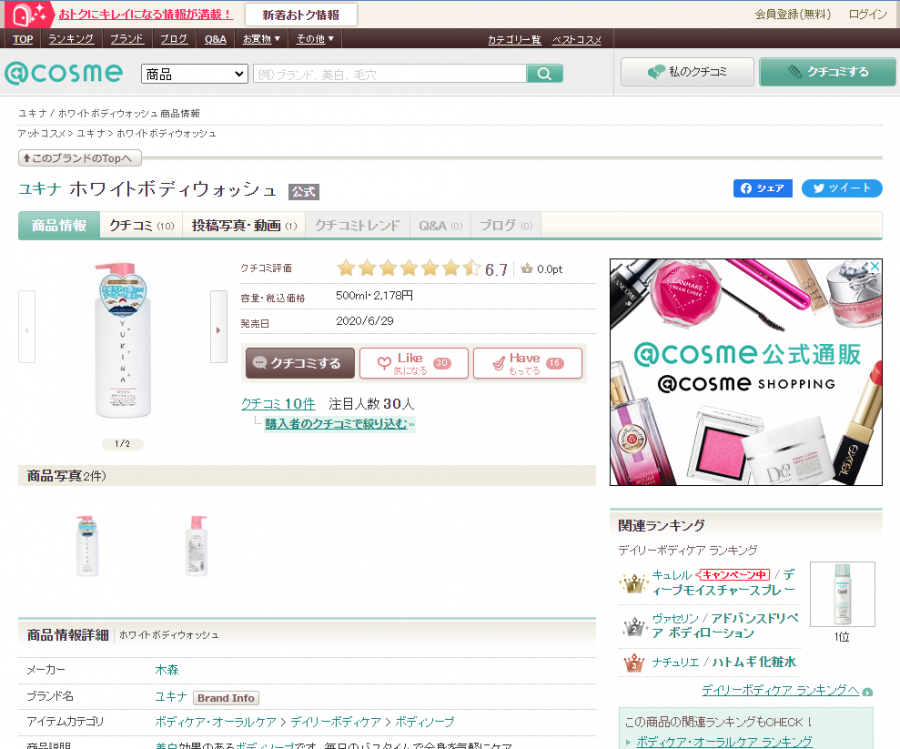Switch to the Q&A (0) tab
900x749 pixels.
click(x=440, y=225)
